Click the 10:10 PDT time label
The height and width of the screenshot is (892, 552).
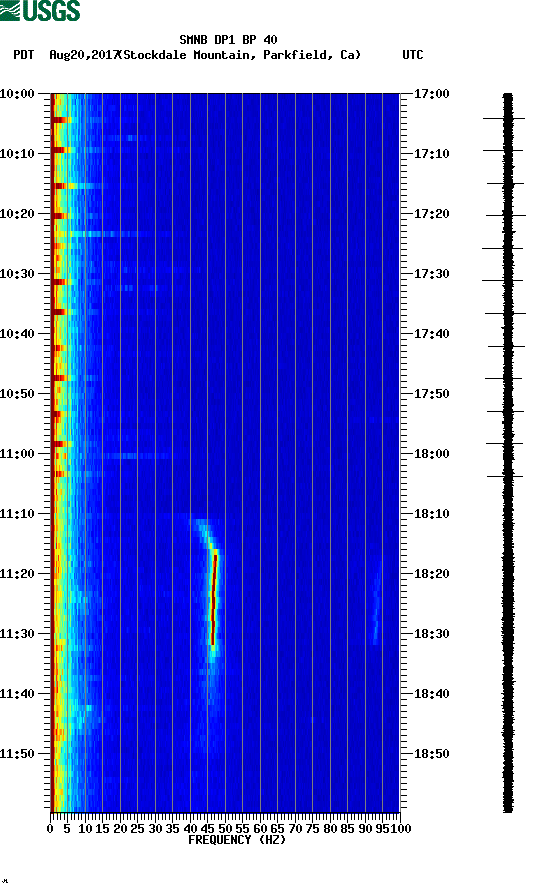tap(18, 154)
